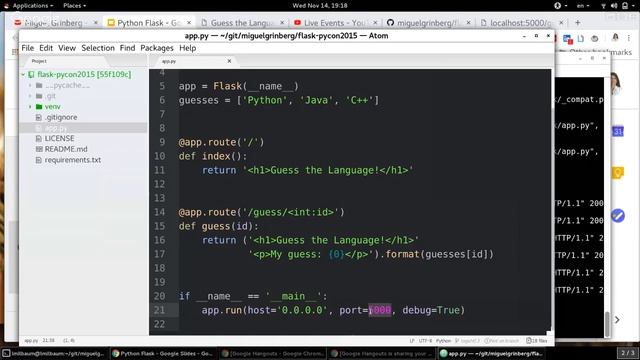
Task: Click the Chrome profile avatar icon
Action: coord(615,38)
